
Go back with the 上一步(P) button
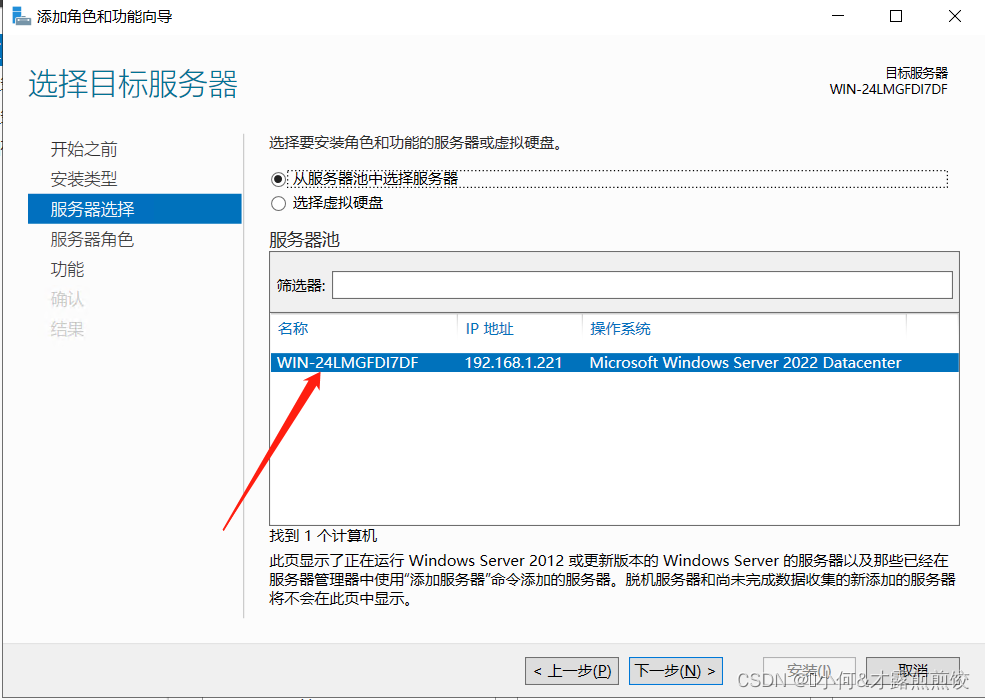click(572, 671)
